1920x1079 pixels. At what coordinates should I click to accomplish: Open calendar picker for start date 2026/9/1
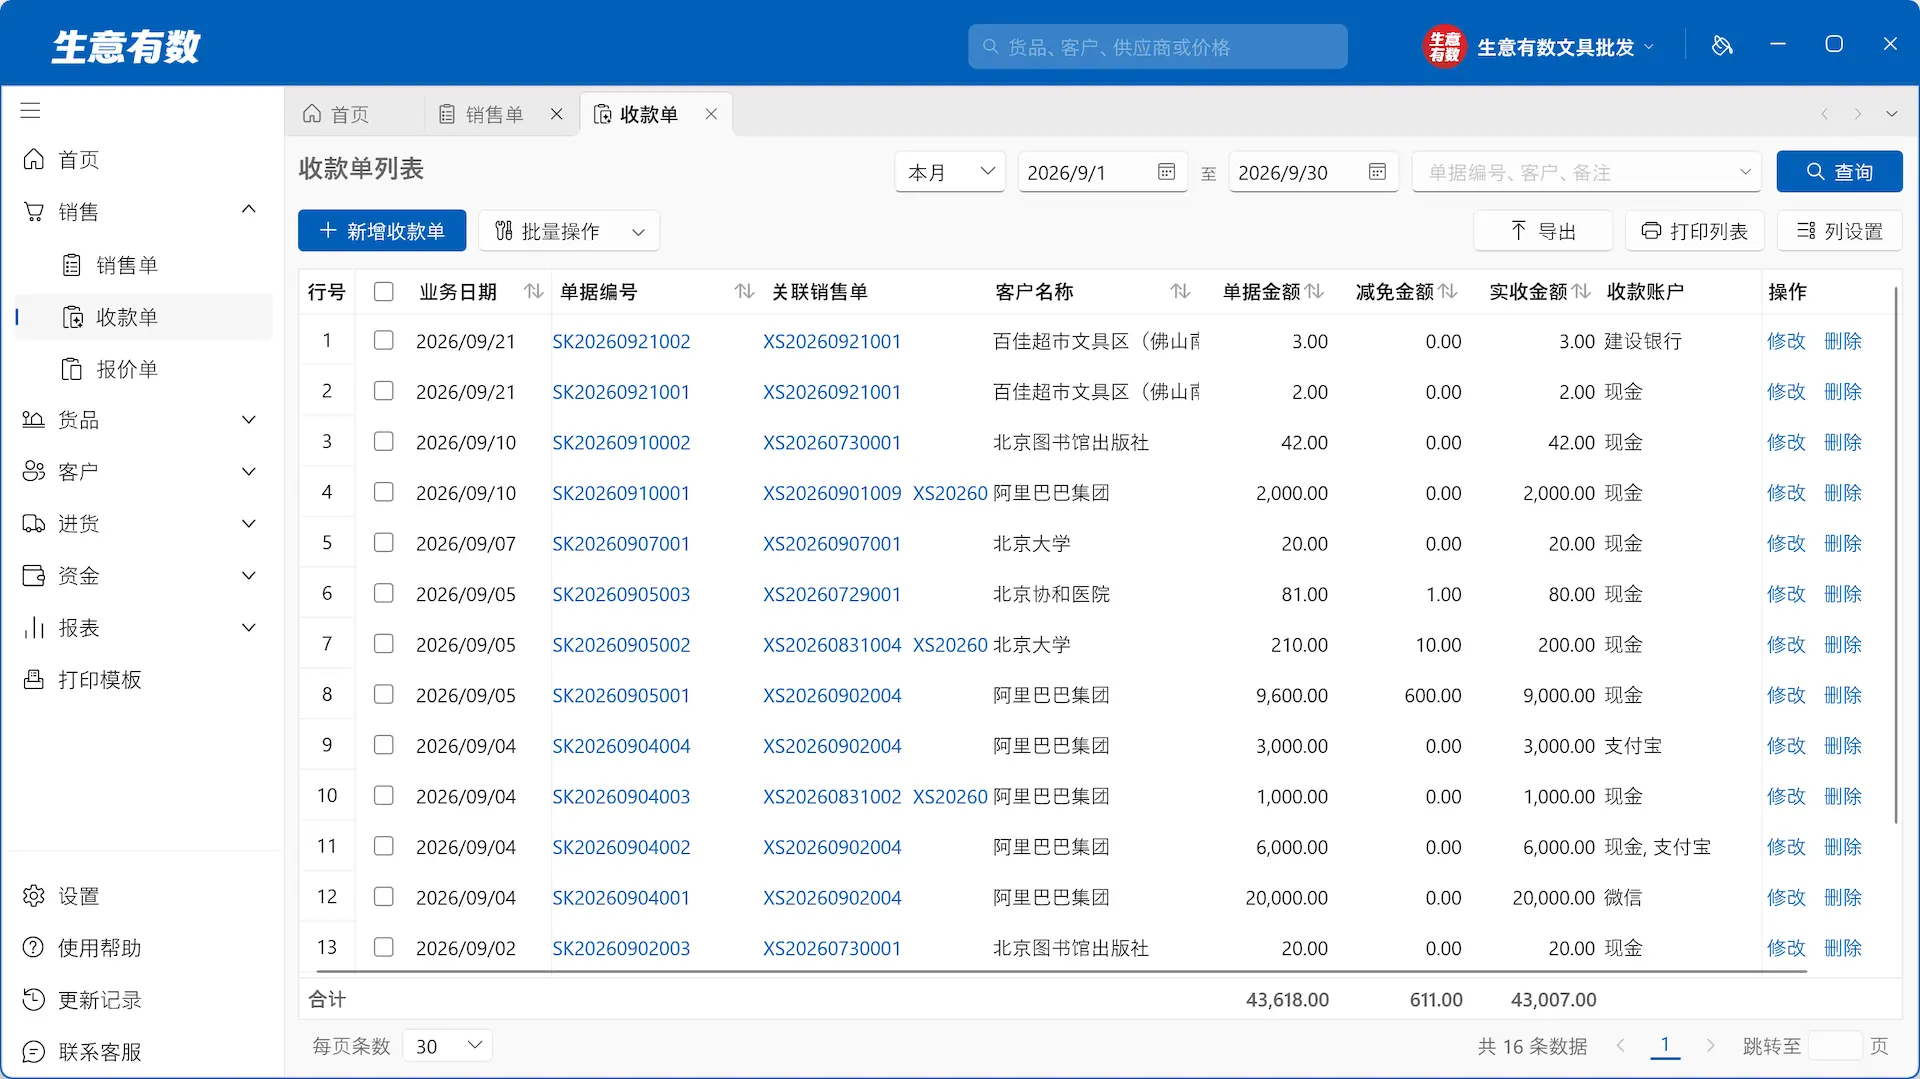pyautogui.click(x=1166, y=172)
